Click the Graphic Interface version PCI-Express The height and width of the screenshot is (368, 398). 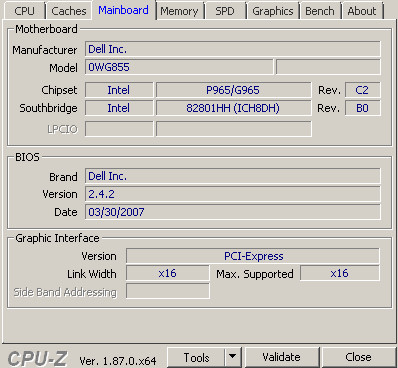pos(253,256)
